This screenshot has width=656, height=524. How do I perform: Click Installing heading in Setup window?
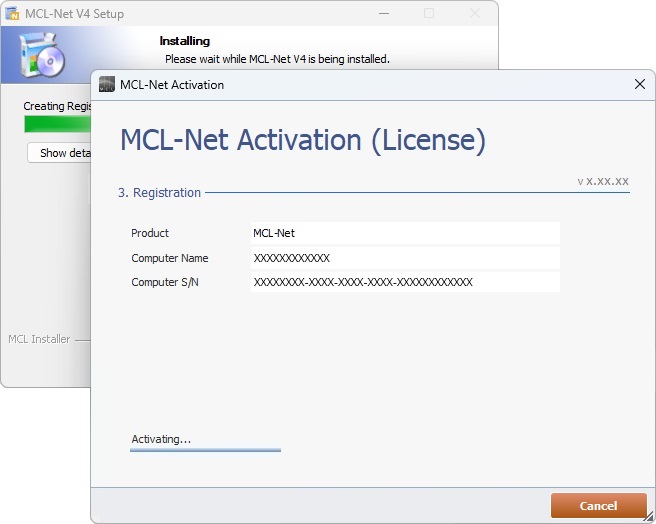[184, 41]
